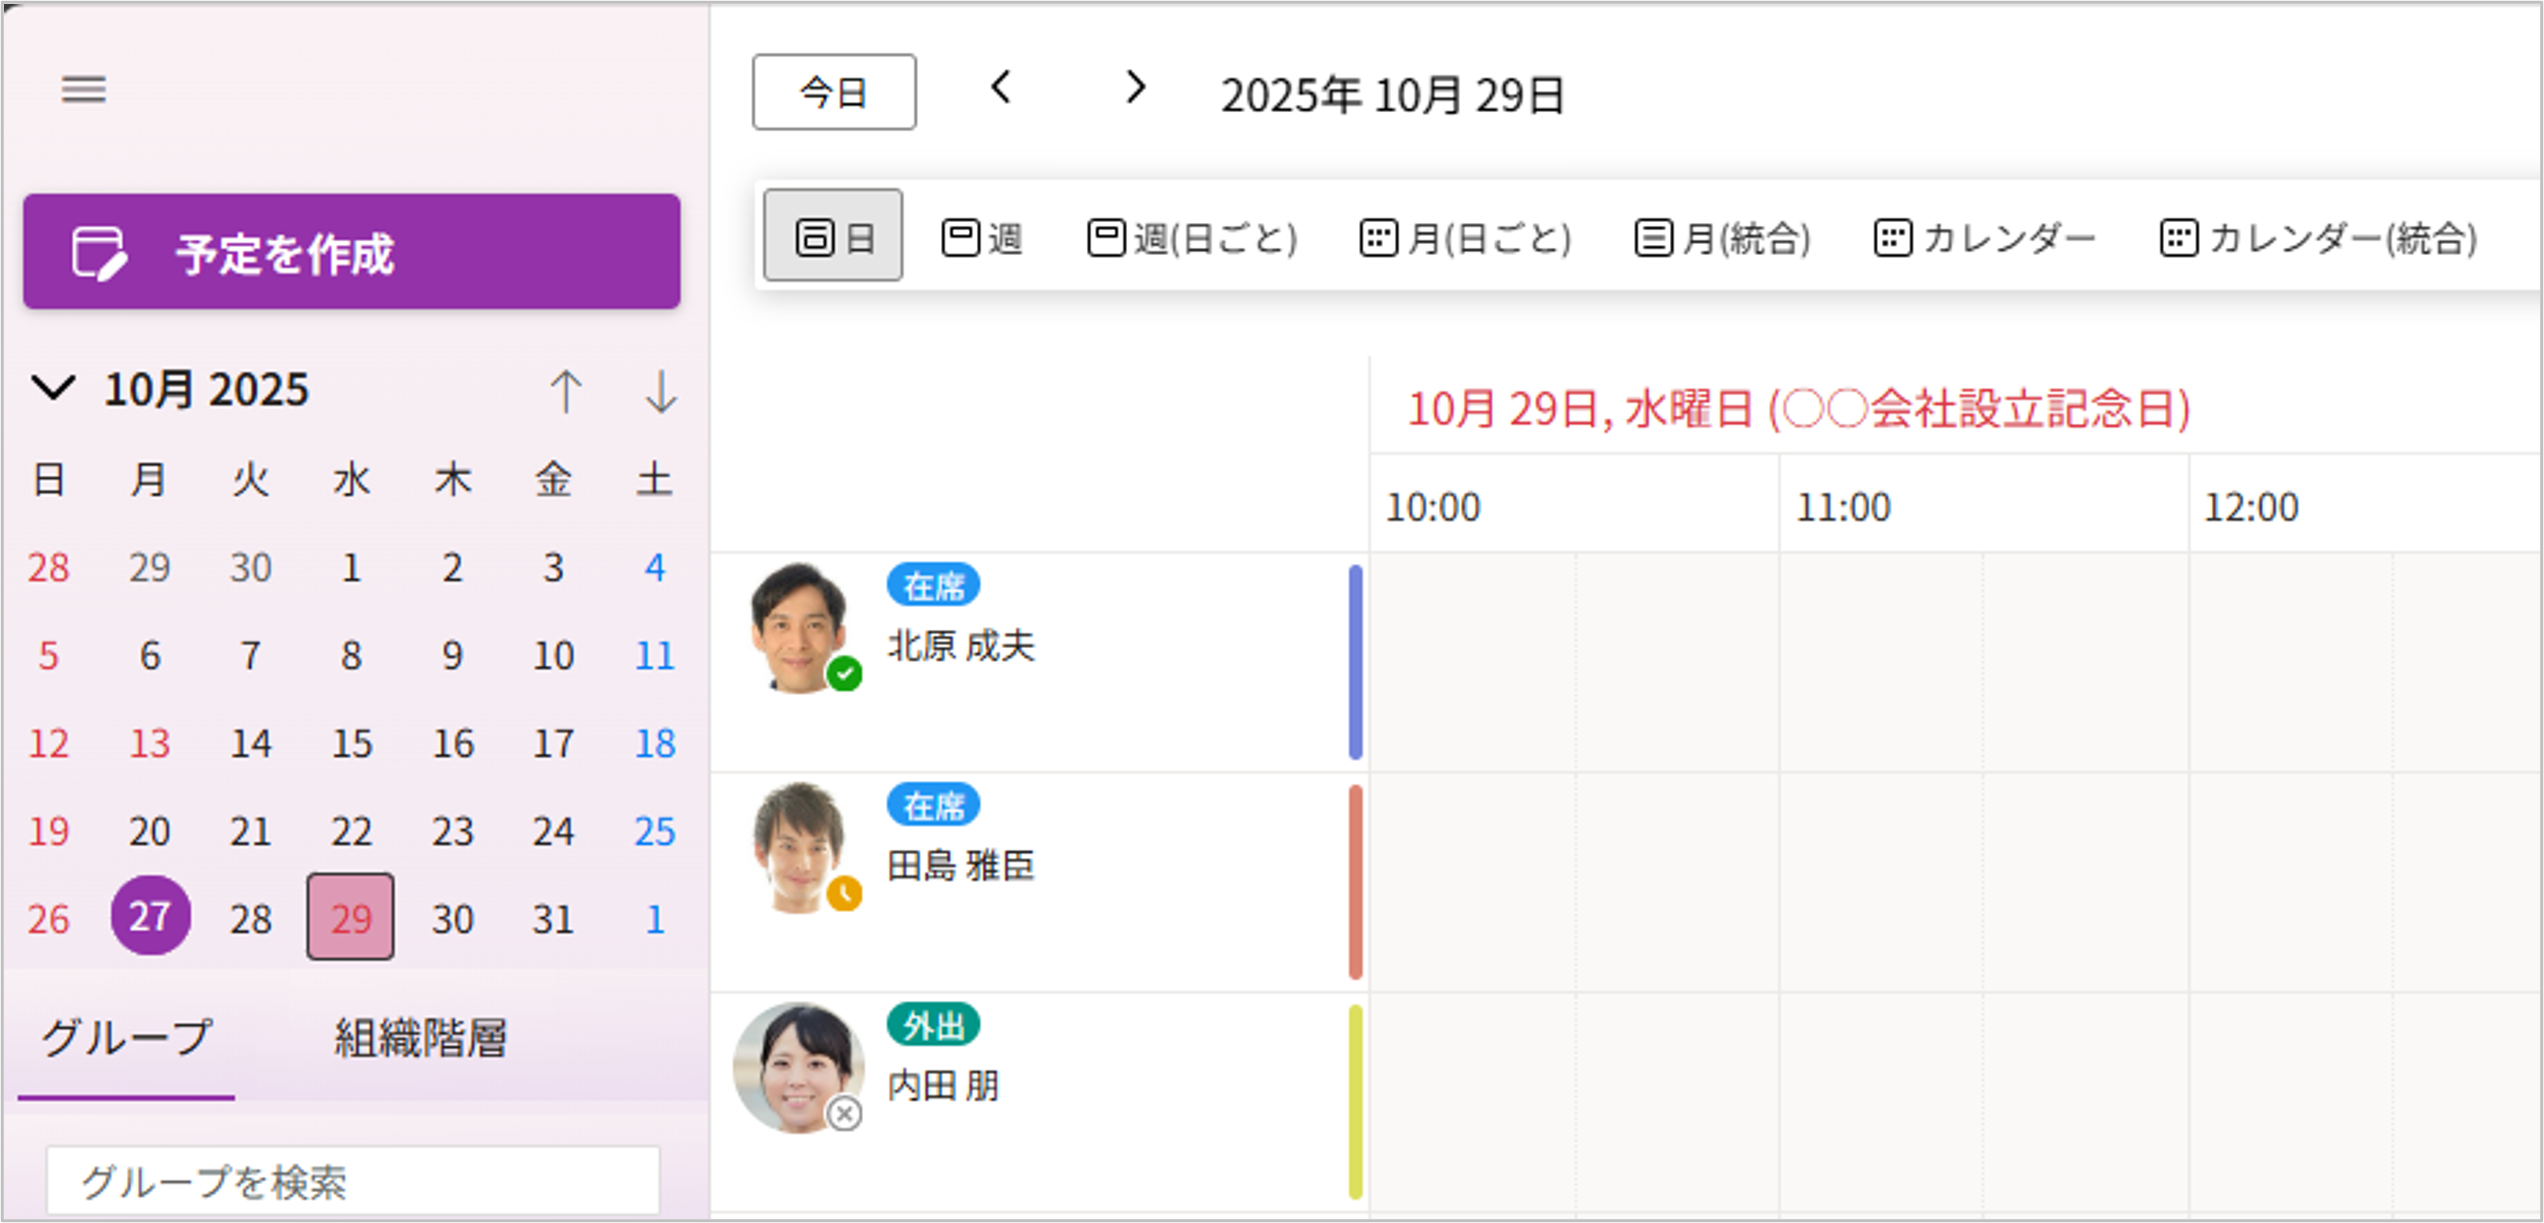2544x1223 pixels.
Task: Switch to カレンダー view
Action: [x=1984, y=238]
